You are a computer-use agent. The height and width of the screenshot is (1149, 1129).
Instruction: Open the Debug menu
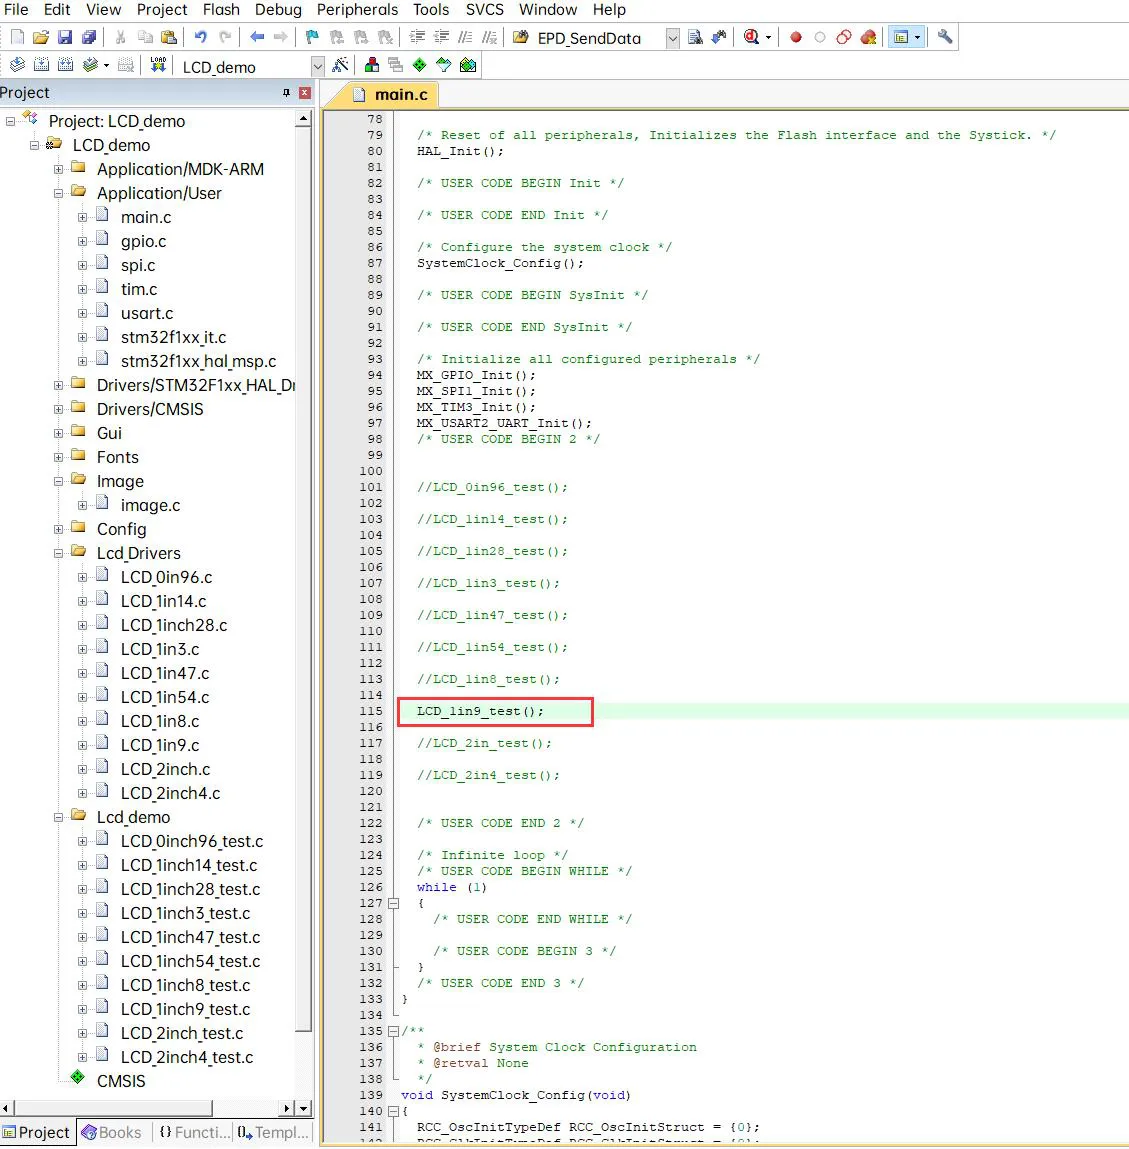[278, 10]
